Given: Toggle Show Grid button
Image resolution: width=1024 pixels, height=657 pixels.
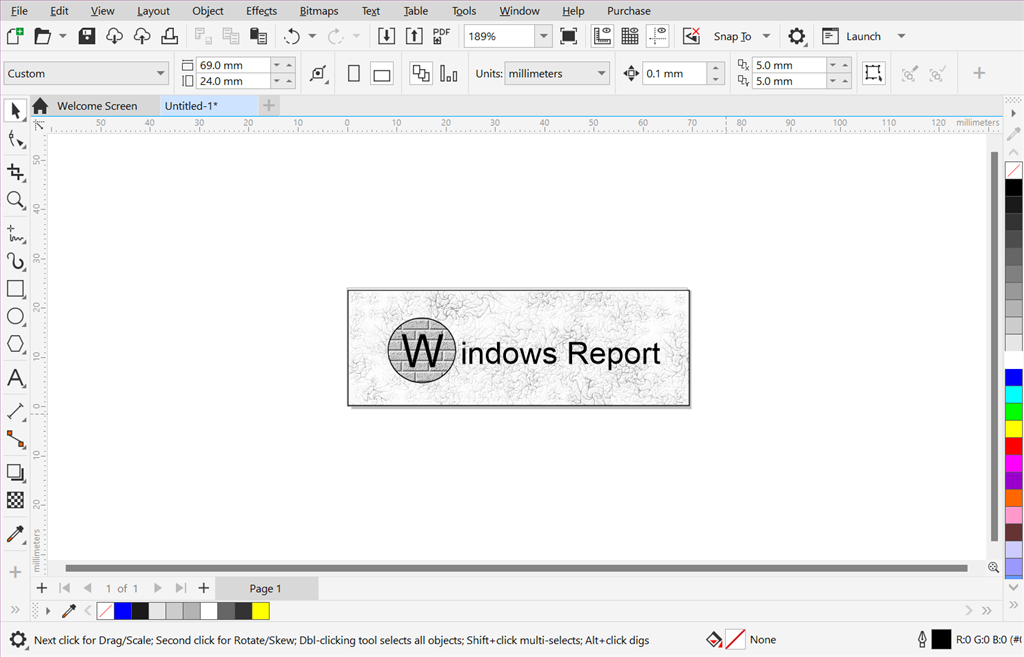Looking at the screenshot, I should pyautogui.click(x=630, y=36).
